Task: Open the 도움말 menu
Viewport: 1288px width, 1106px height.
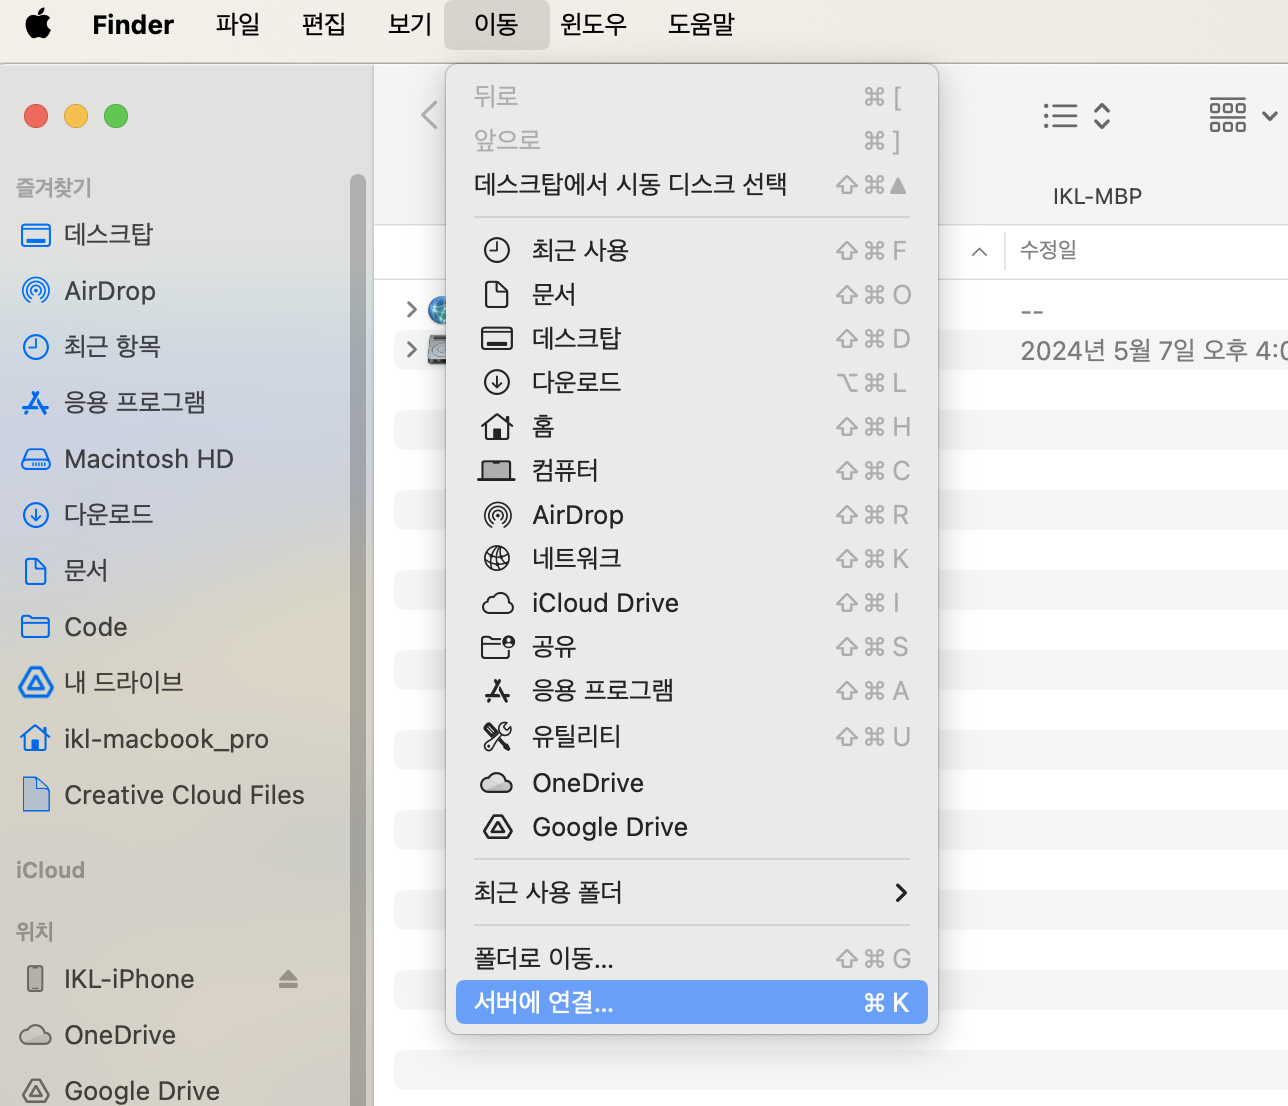Action: pos(701,24)
